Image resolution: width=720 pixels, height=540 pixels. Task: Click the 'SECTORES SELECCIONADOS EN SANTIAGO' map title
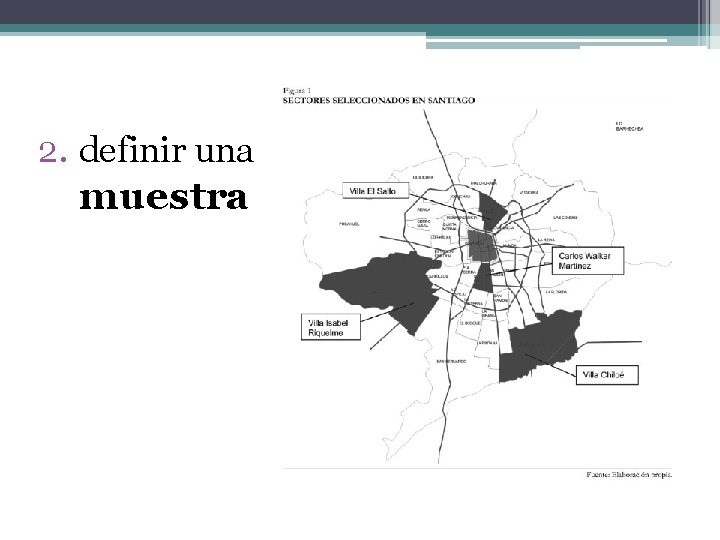pos(379,100)
